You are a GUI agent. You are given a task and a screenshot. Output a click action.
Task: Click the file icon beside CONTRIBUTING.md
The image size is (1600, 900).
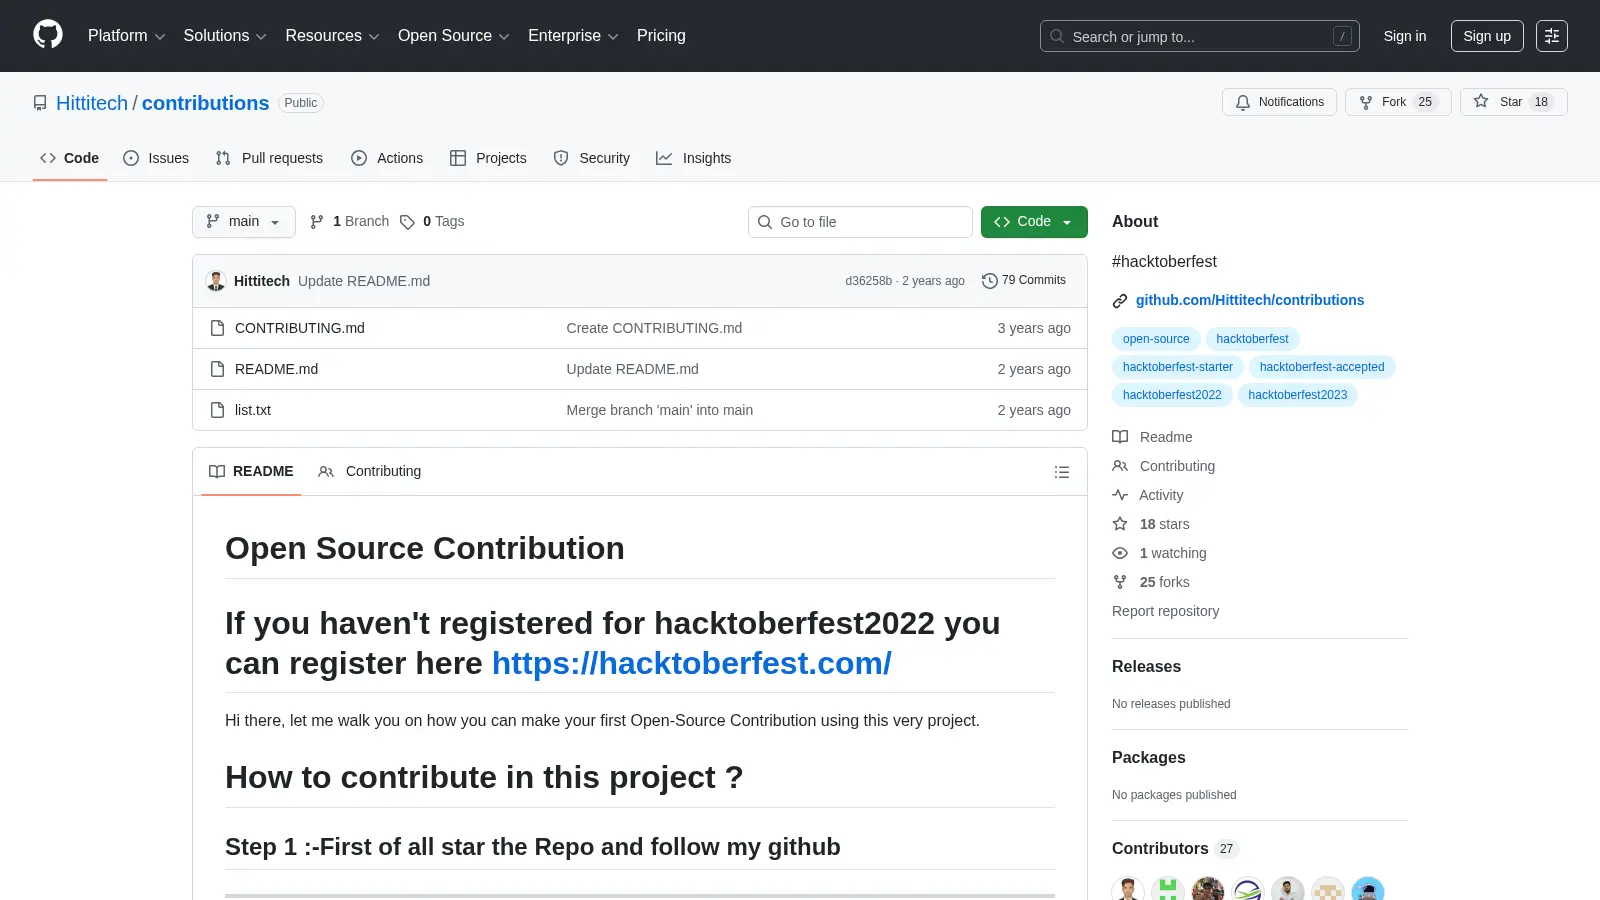(x=217, y=328)
